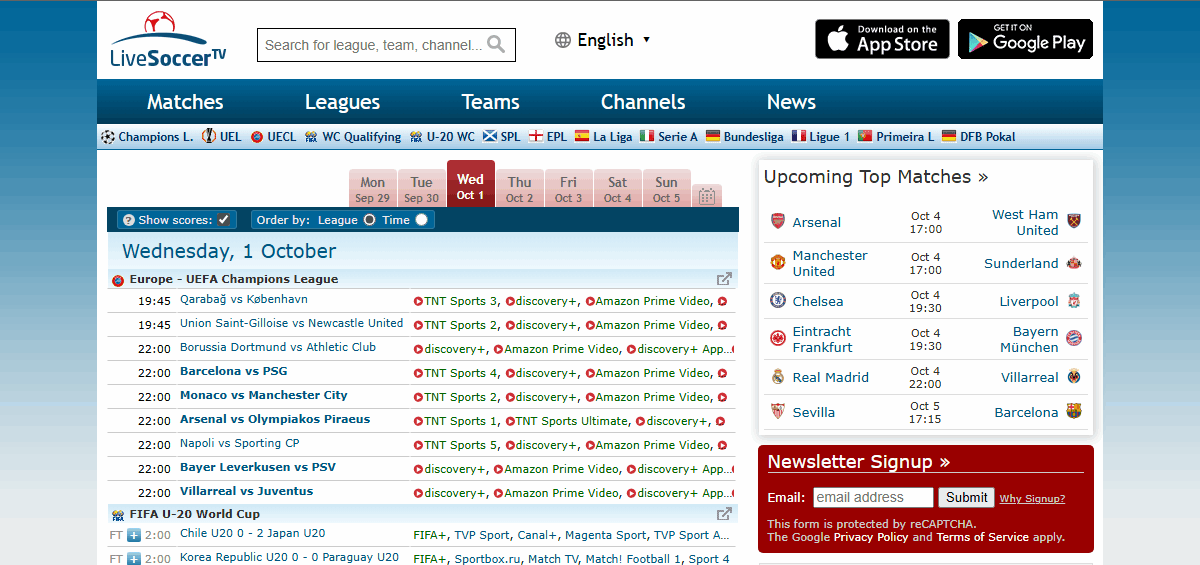Select Order by League radio button
Image resolution: width=1200 pixels, height=565 pixels.
click(369, 220)
